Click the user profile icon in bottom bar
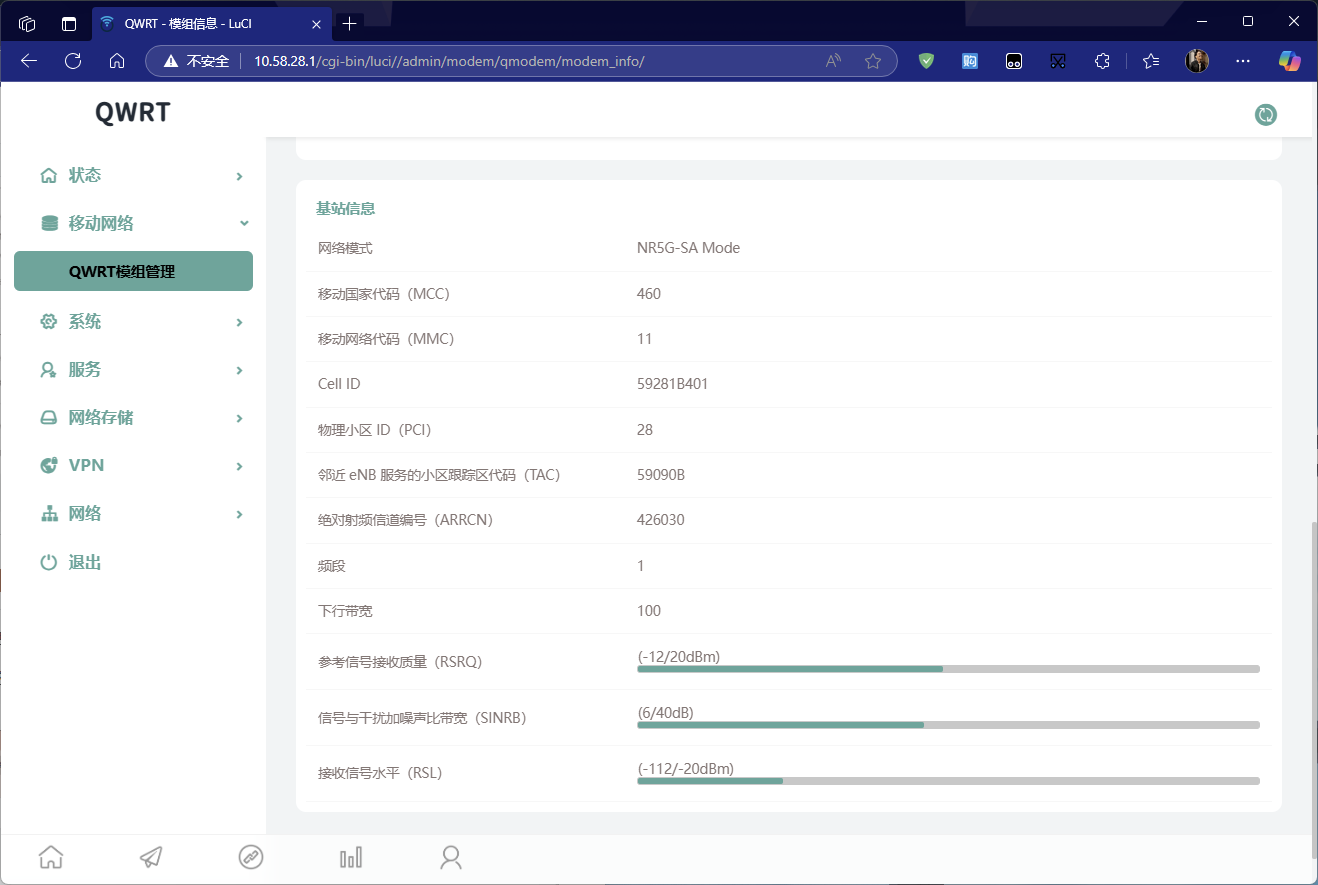This screenshot has width=1318, height=885. (451, 857)
